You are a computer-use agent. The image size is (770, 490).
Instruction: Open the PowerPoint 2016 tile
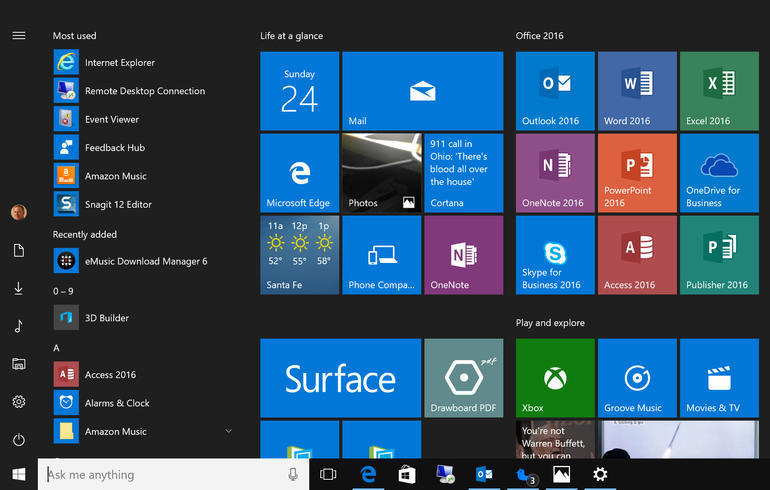(636, 173)
